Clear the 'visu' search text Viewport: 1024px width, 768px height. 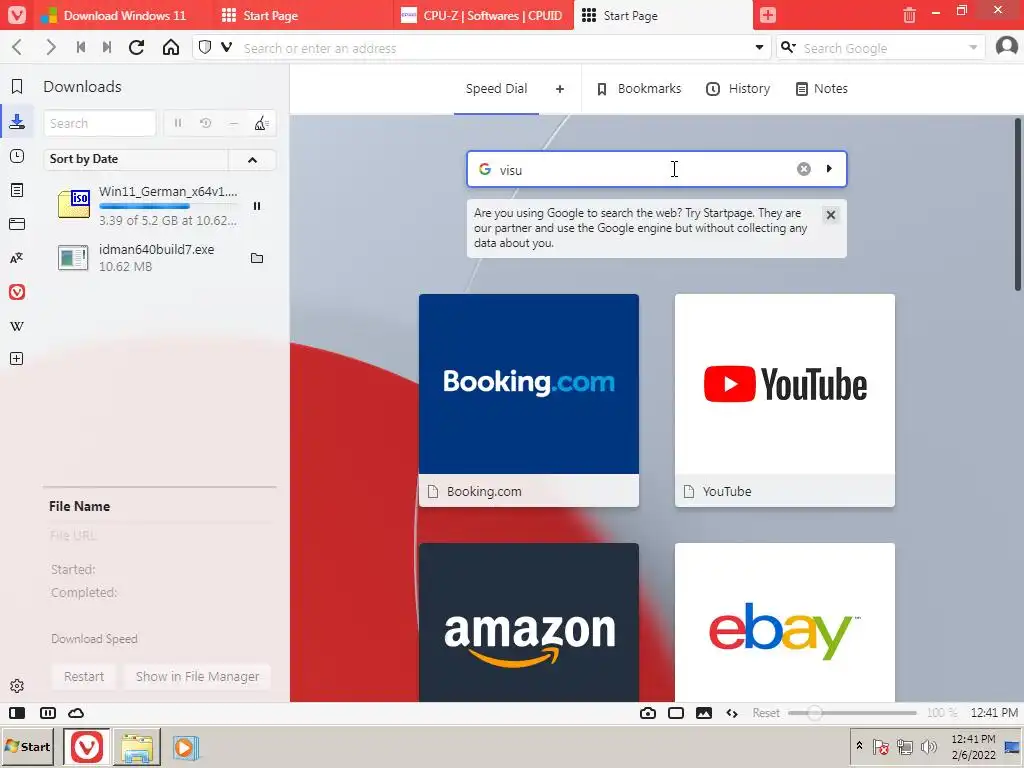tap(804, 169)
